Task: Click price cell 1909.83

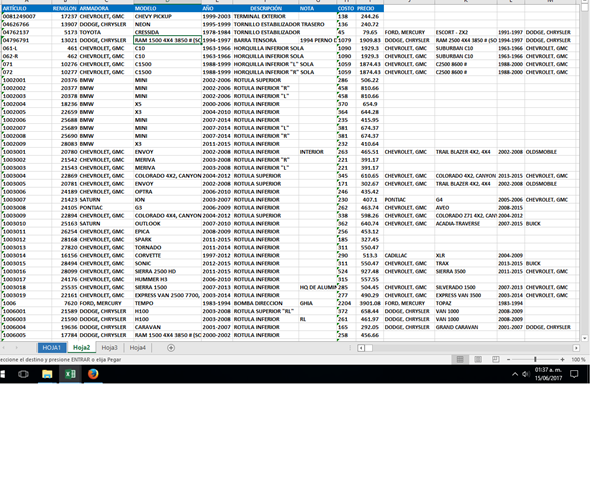Action: tap(370, 40)
